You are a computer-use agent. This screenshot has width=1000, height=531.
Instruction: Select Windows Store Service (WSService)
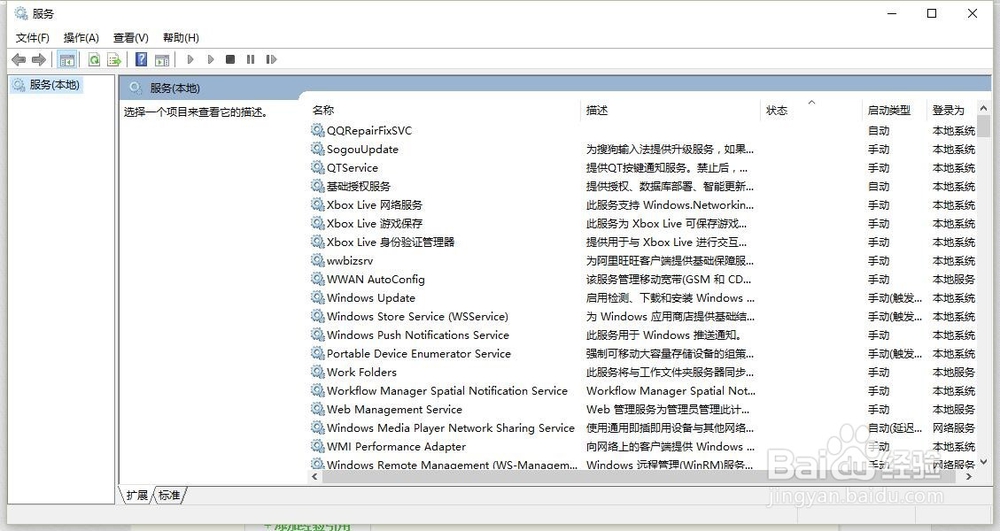417,316
